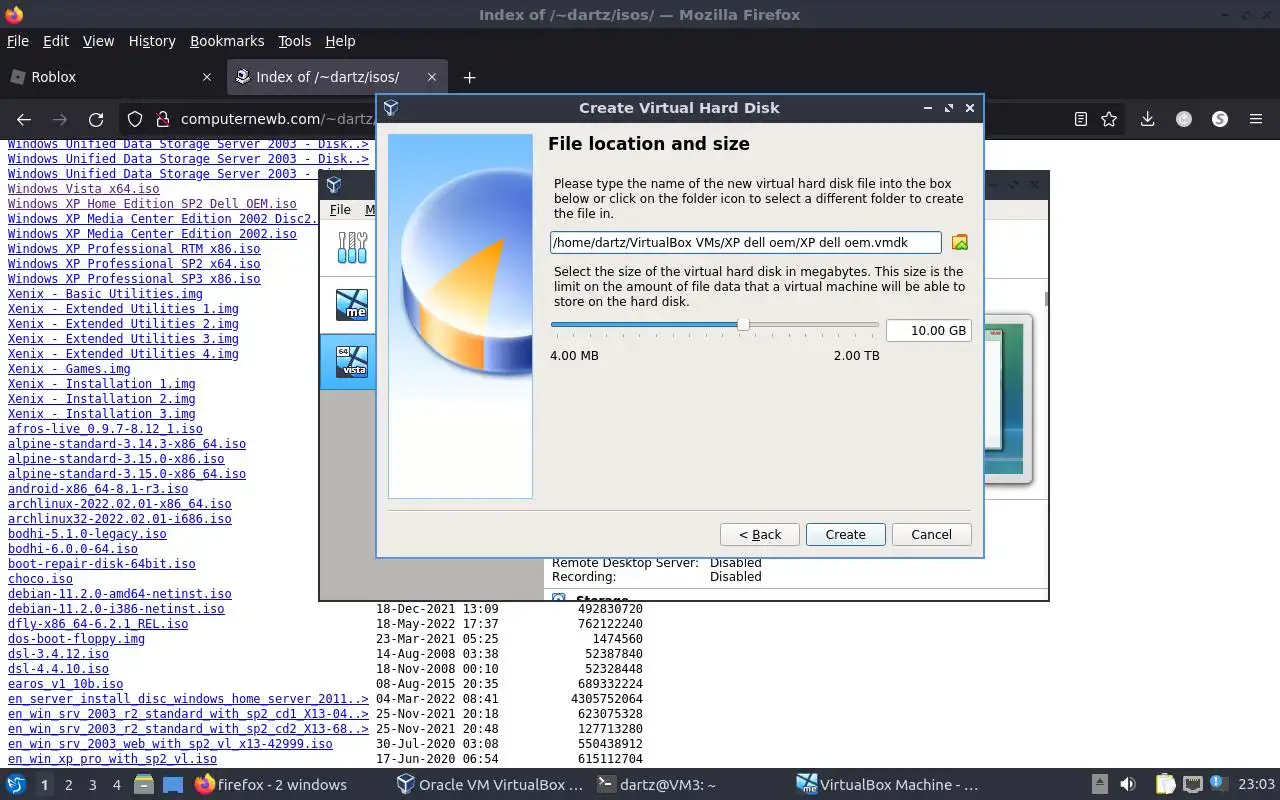This screenshot has width=1280, height=800.
Task: Switch to workspace 3 in taskbar
Action: point(92,785)
